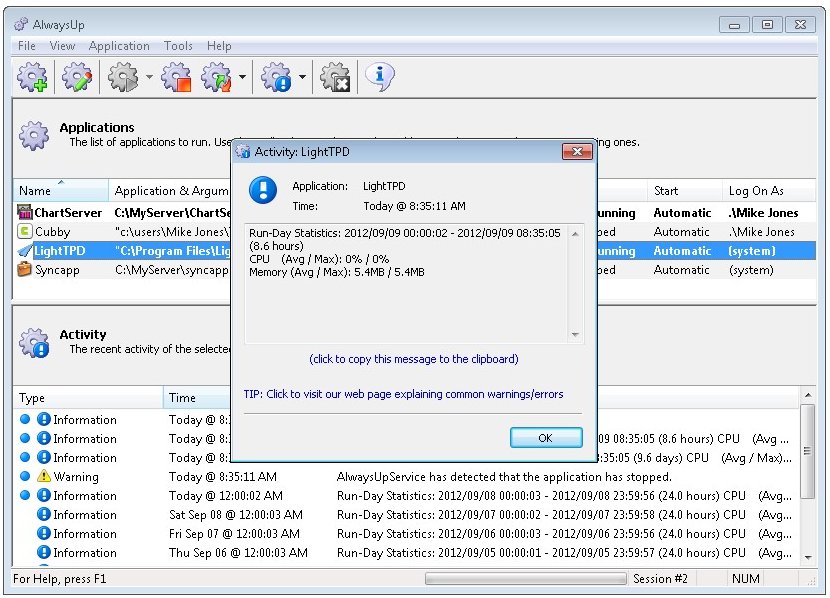
Task: Click the Start Application toolbar icon
Action: (122, 77)
